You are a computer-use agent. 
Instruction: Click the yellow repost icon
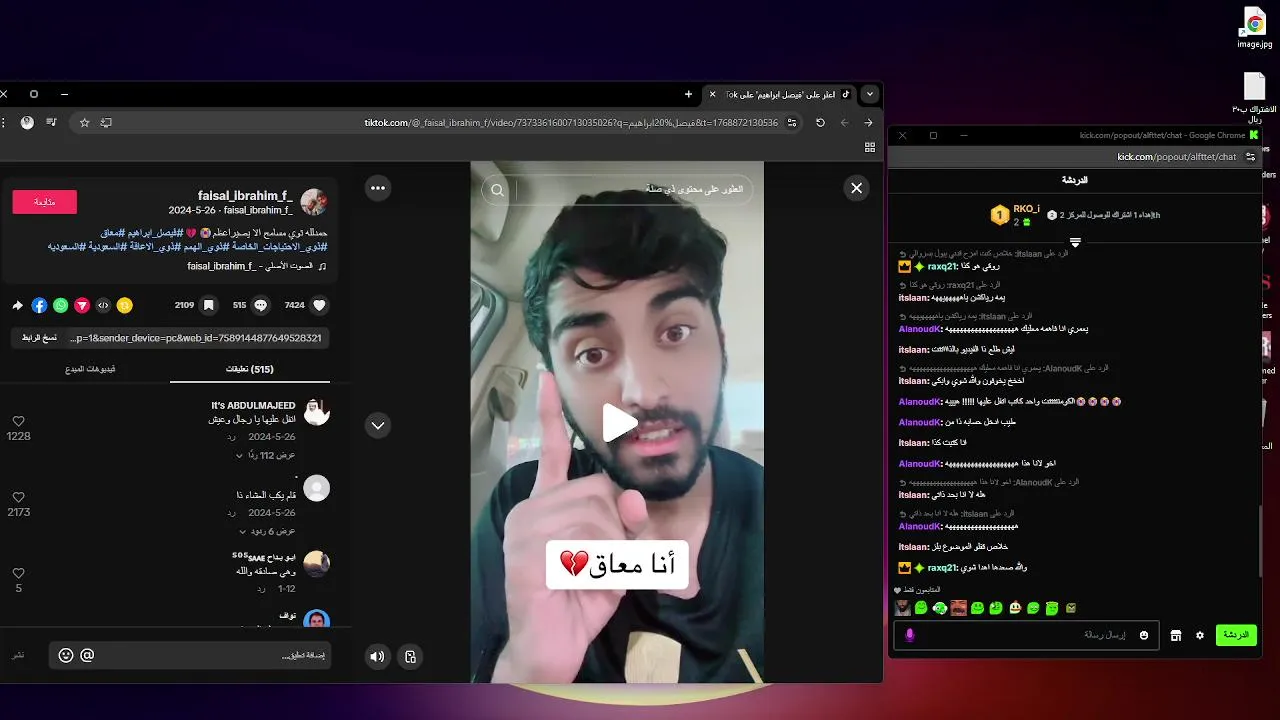(x=124, y=305)
